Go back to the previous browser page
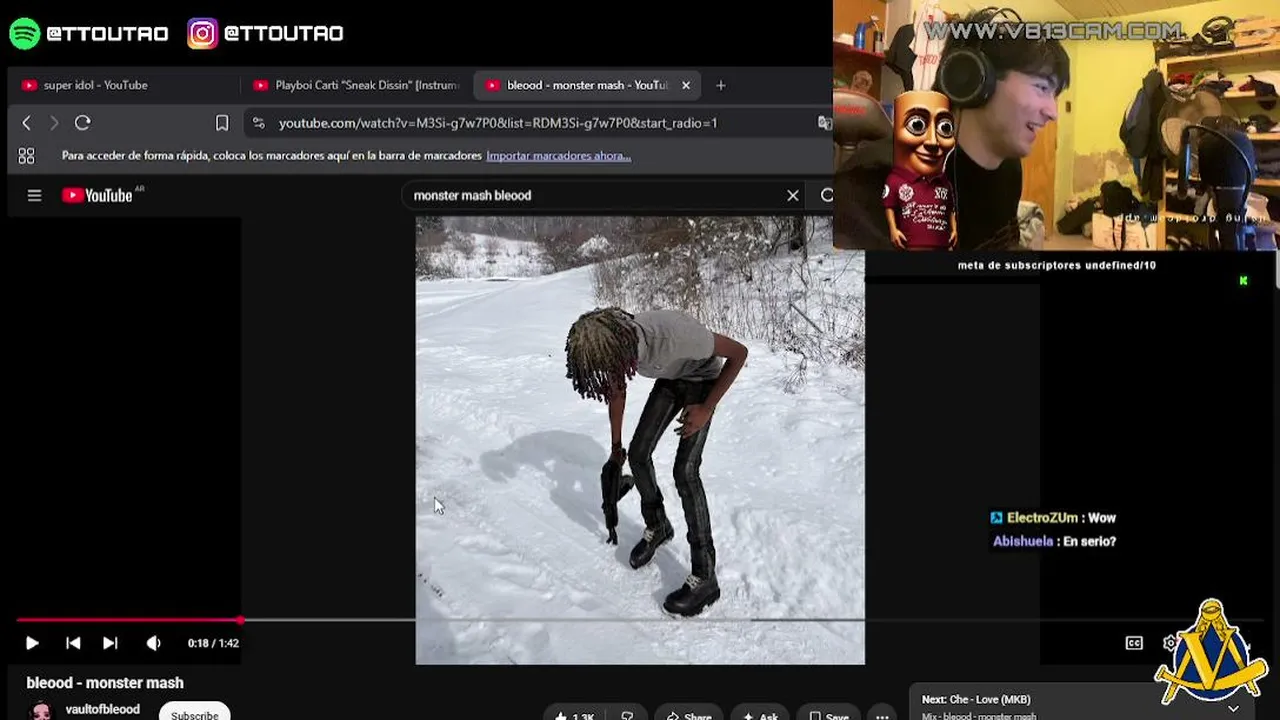This screenshot has height=720, width=1280. pos(27,123)
